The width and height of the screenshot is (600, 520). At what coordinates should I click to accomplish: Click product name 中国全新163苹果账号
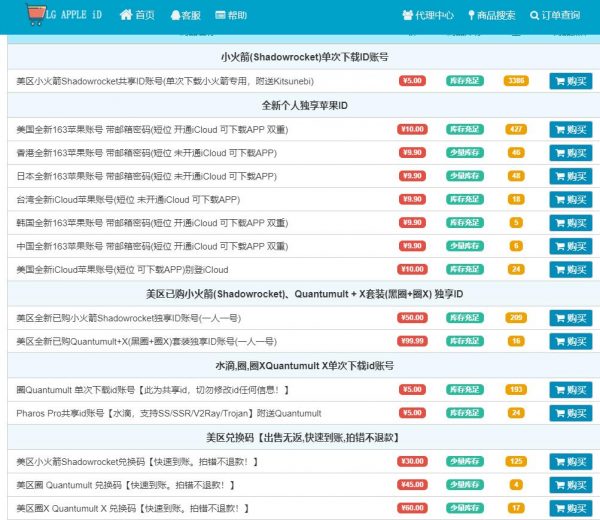click(x=152, y=246)
